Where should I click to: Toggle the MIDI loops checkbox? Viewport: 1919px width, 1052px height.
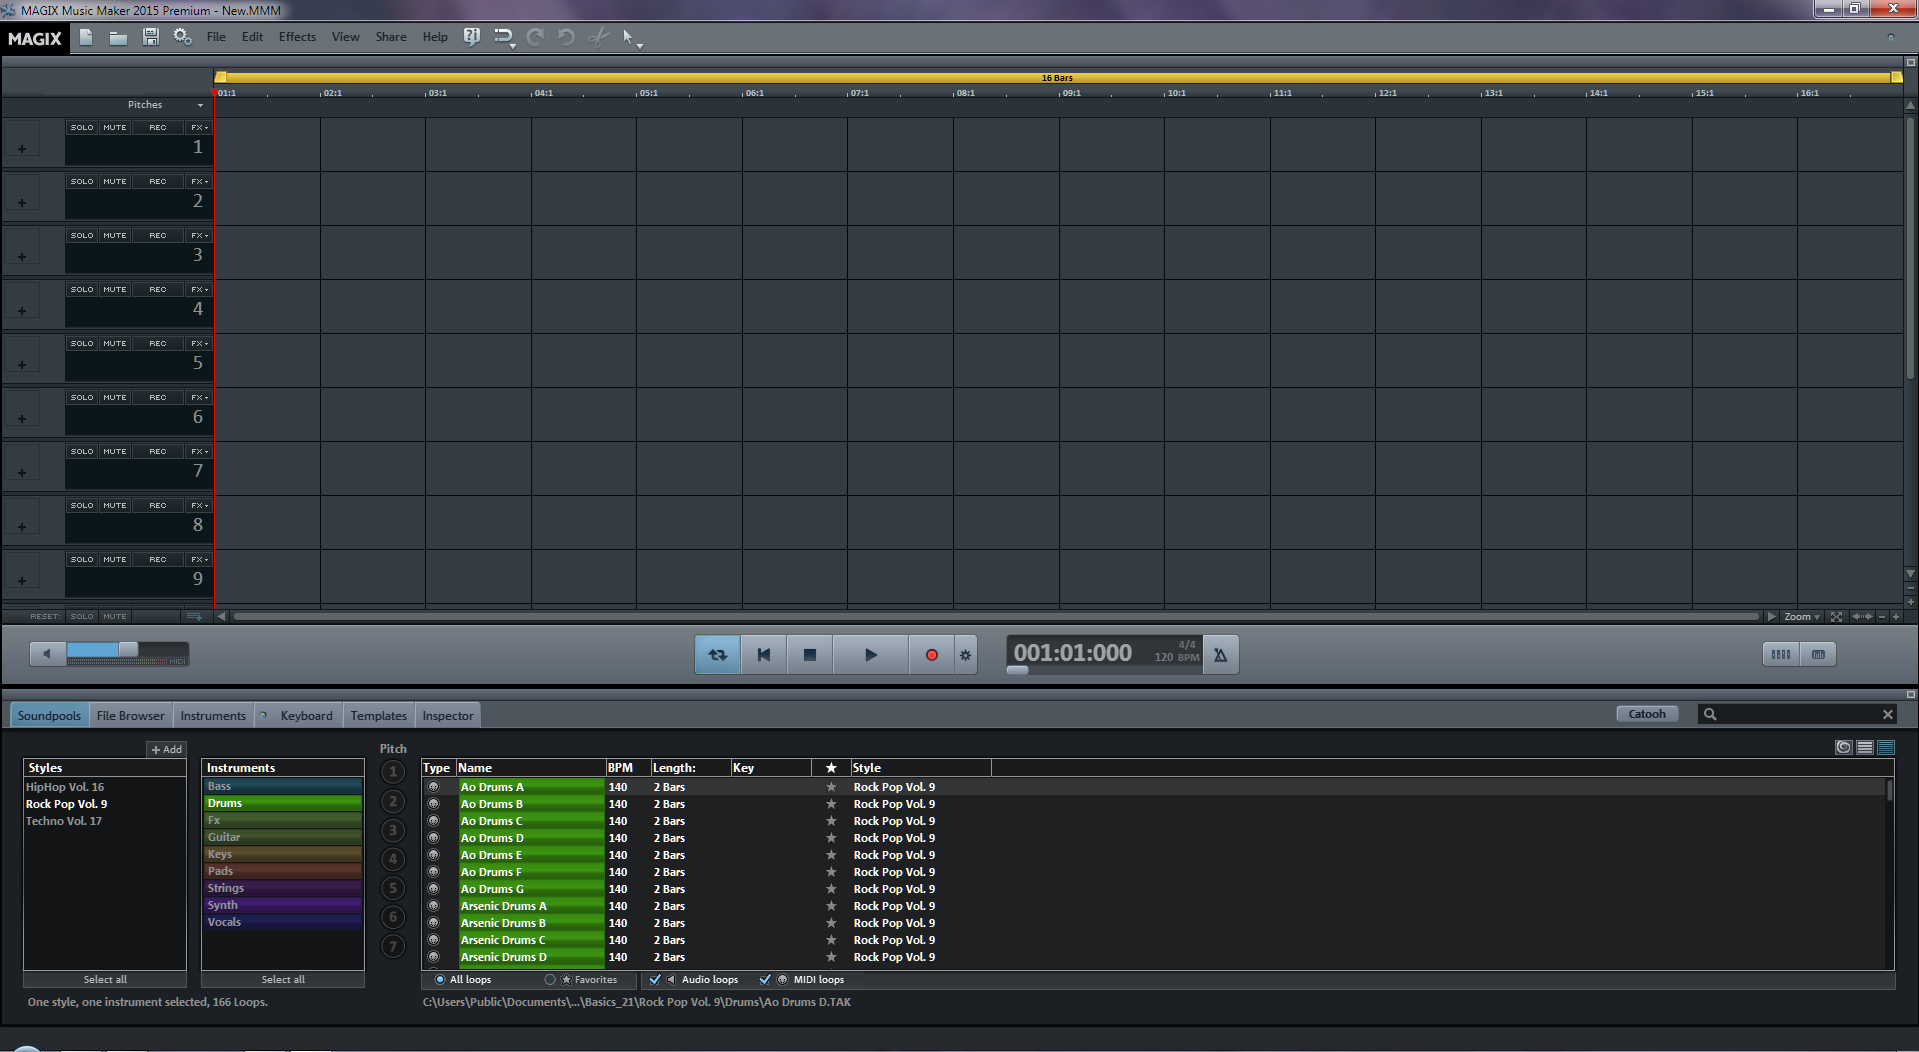[x=765, y=980]
